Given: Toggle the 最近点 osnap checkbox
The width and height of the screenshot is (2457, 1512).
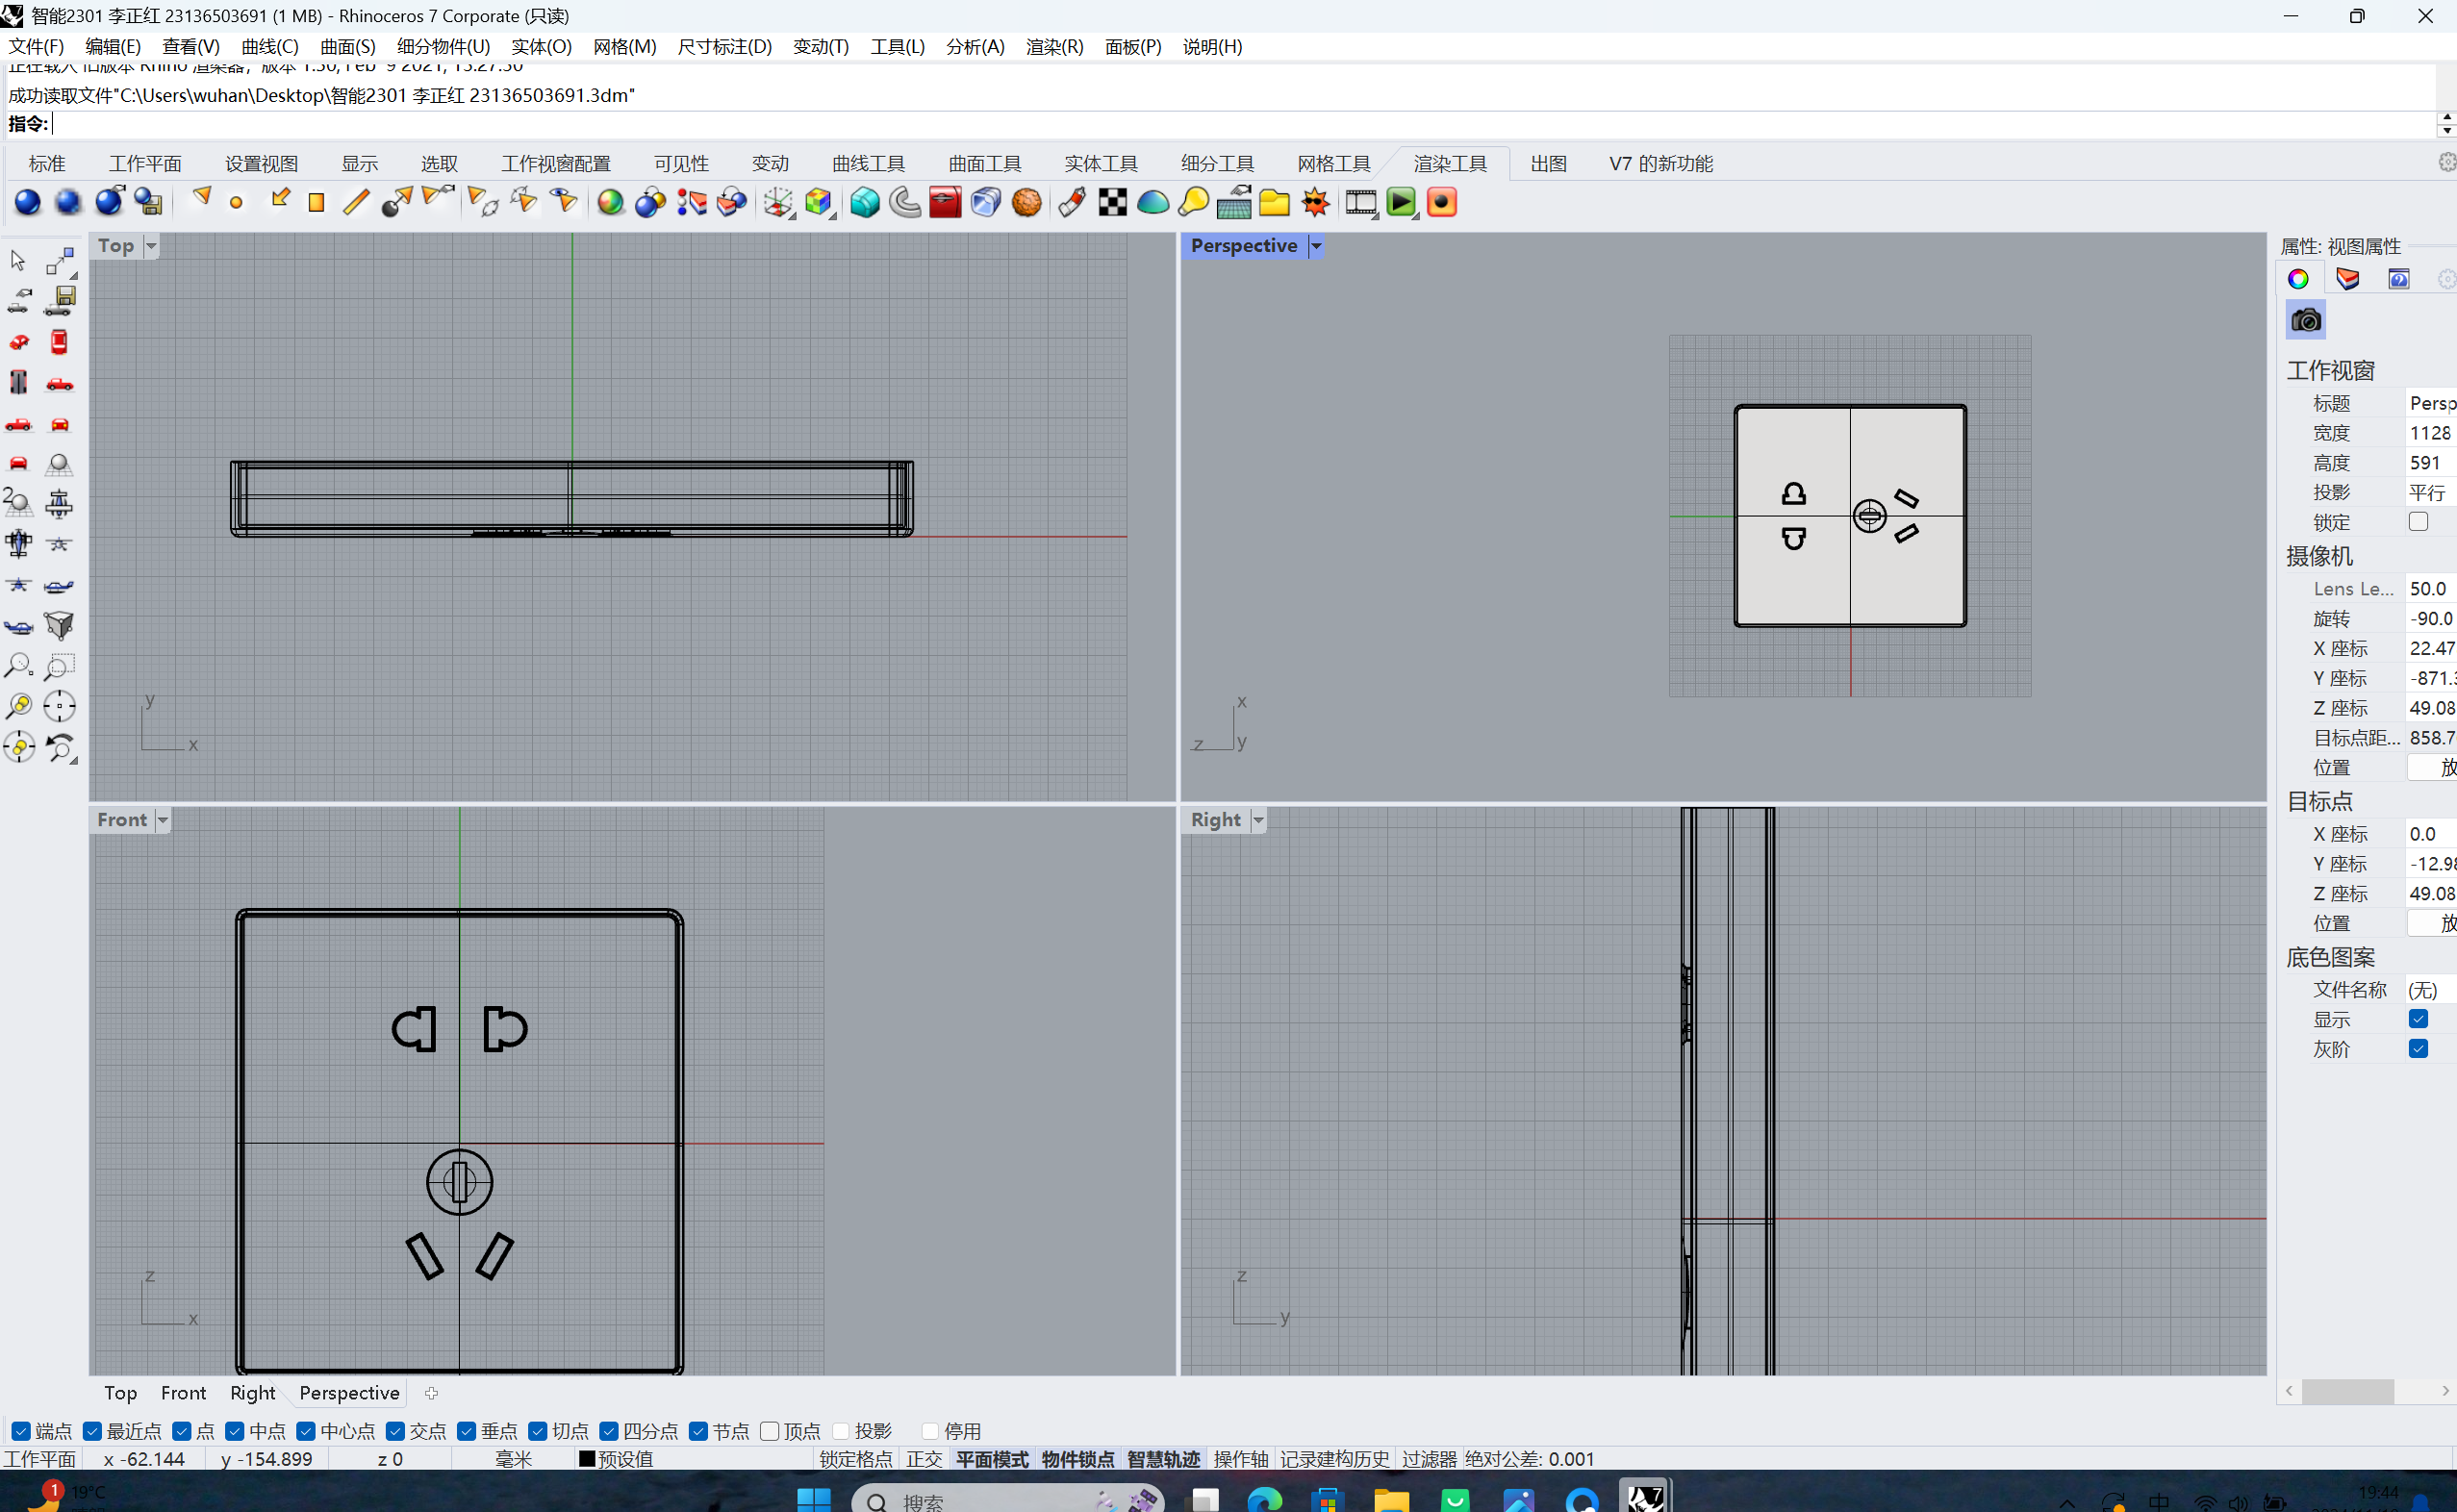Looking at the screenshot, I should (x=92, y=1431).
